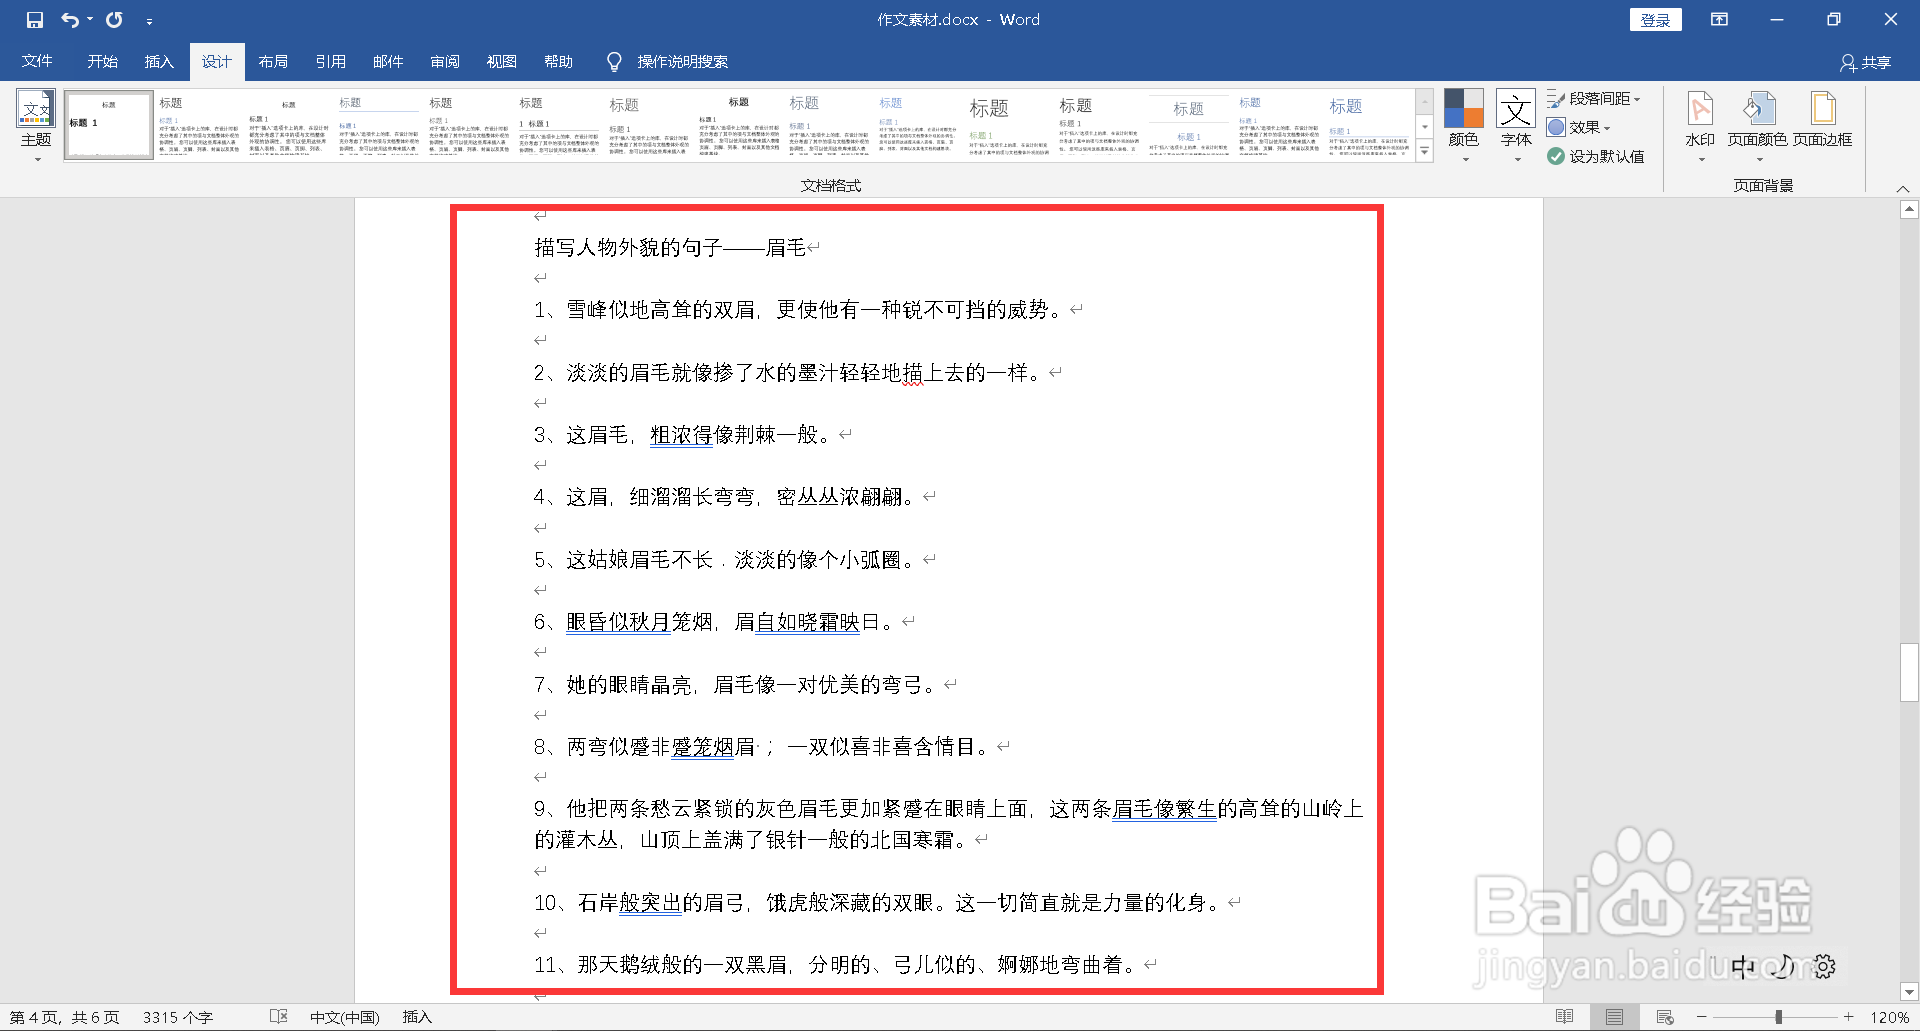Image resolution: width=1920 pixels, height=1031 pixels.
Task: Click the zoom out minus button
Action: click(1701, 1017)
